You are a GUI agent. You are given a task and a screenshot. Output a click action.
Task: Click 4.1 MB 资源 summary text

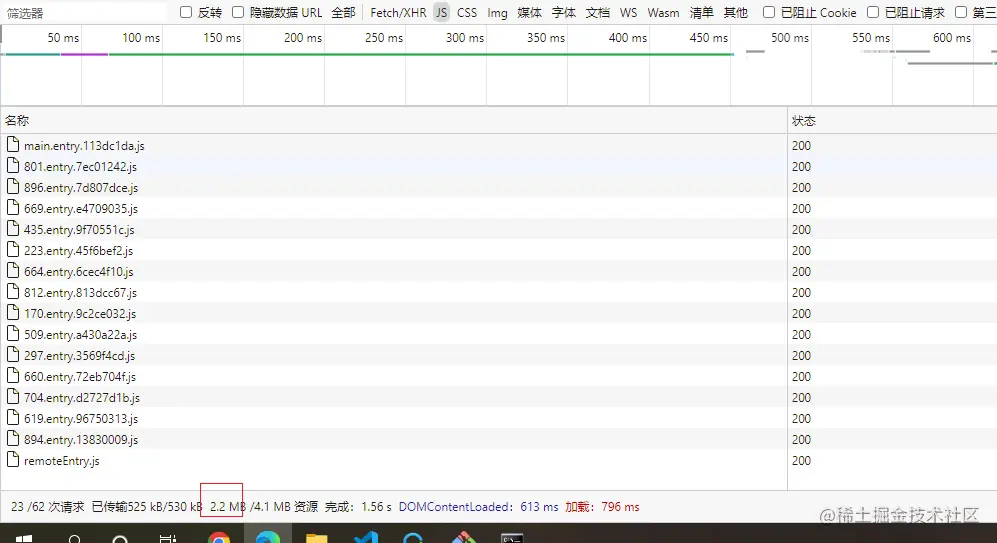[287, 507]
